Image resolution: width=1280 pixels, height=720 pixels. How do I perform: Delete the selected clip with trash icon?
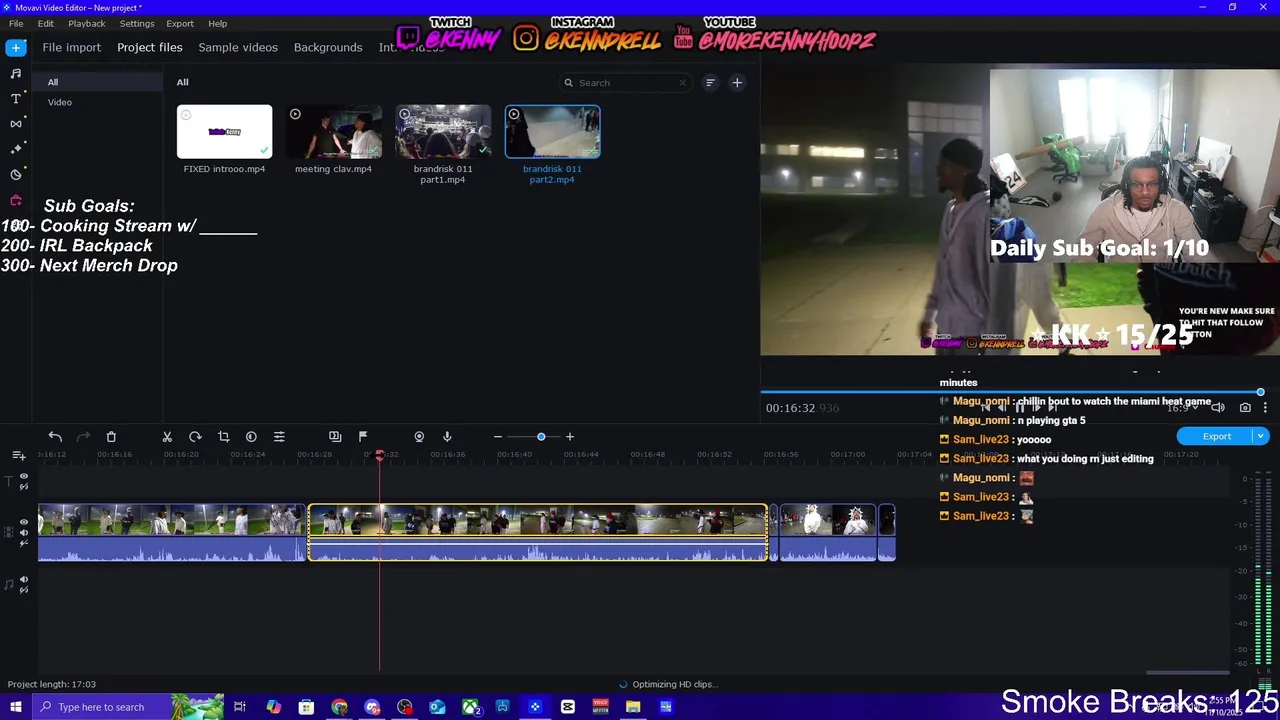point(111,437)
